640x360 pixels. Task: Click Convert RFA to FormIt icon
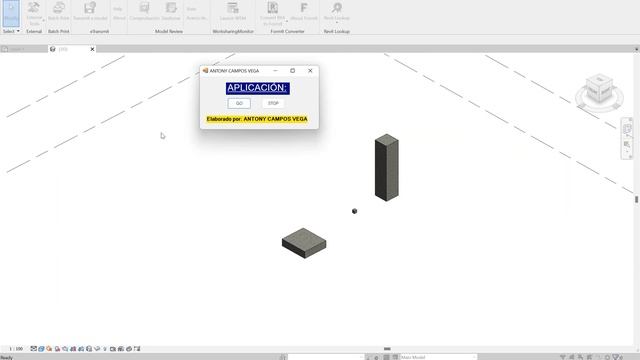(273, 13)
